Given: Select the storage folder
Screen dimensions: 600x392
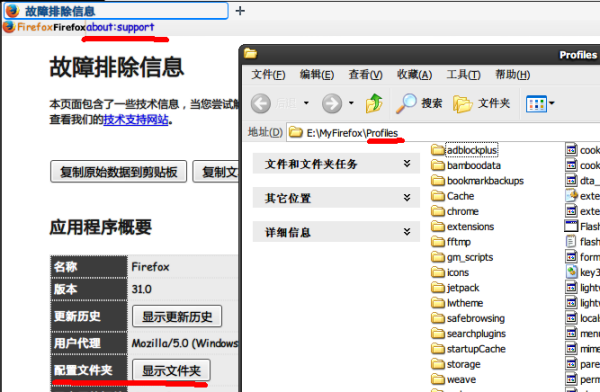Looking at the screenshot, I should (455, 364).
